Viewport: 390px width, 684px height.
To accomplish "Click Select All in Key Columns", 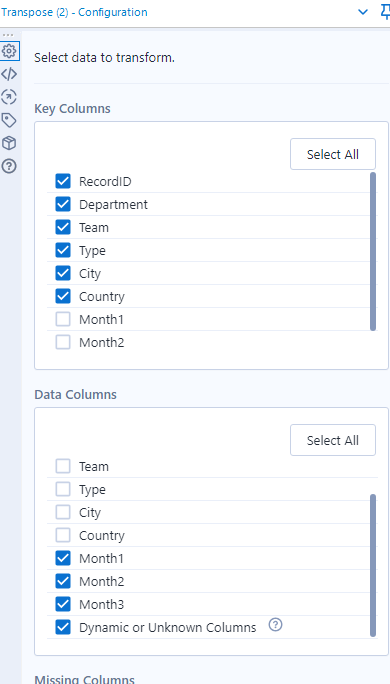I will [x=333, y=154].
